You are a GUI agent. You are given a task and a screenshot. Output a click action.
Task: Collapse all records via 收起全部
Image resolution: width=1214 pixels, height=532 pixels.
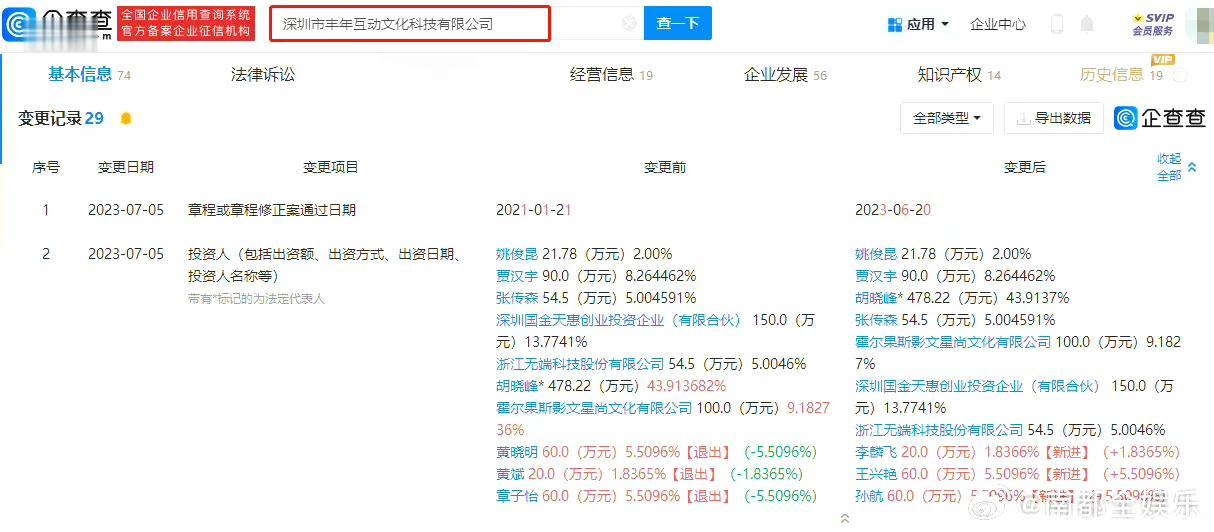1175,167
